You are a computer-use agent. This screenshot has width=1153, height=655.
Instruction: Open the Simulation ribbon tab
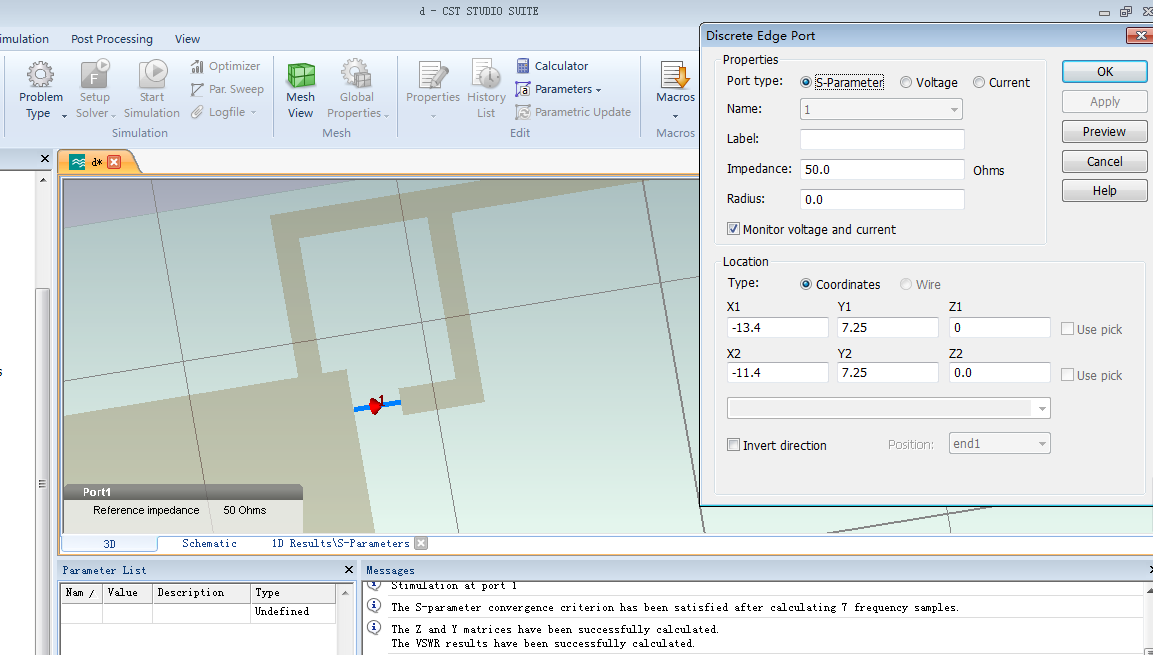[24, 39]
